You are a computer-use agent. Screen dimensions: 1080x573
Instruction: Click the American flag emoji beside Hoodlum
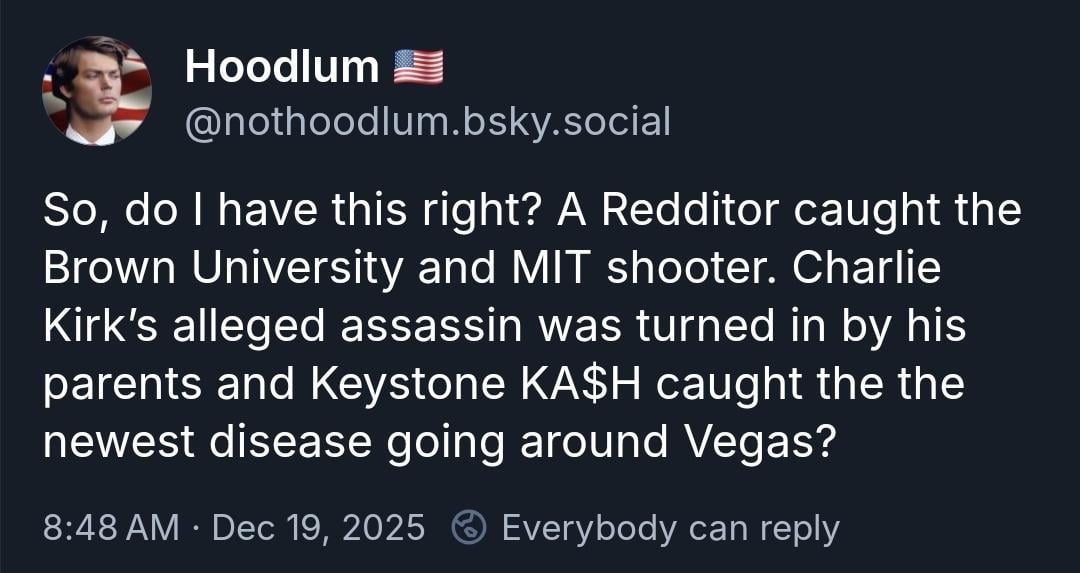click(418, 67)
